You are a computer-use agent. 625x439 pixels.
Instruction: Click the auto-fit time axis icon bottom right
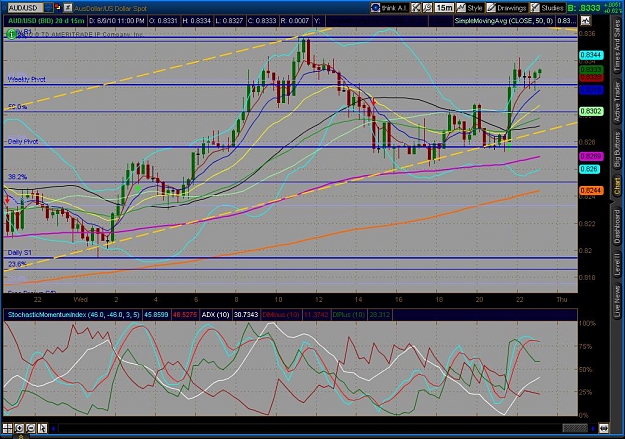pyautogui.click(x=604, y=428)
